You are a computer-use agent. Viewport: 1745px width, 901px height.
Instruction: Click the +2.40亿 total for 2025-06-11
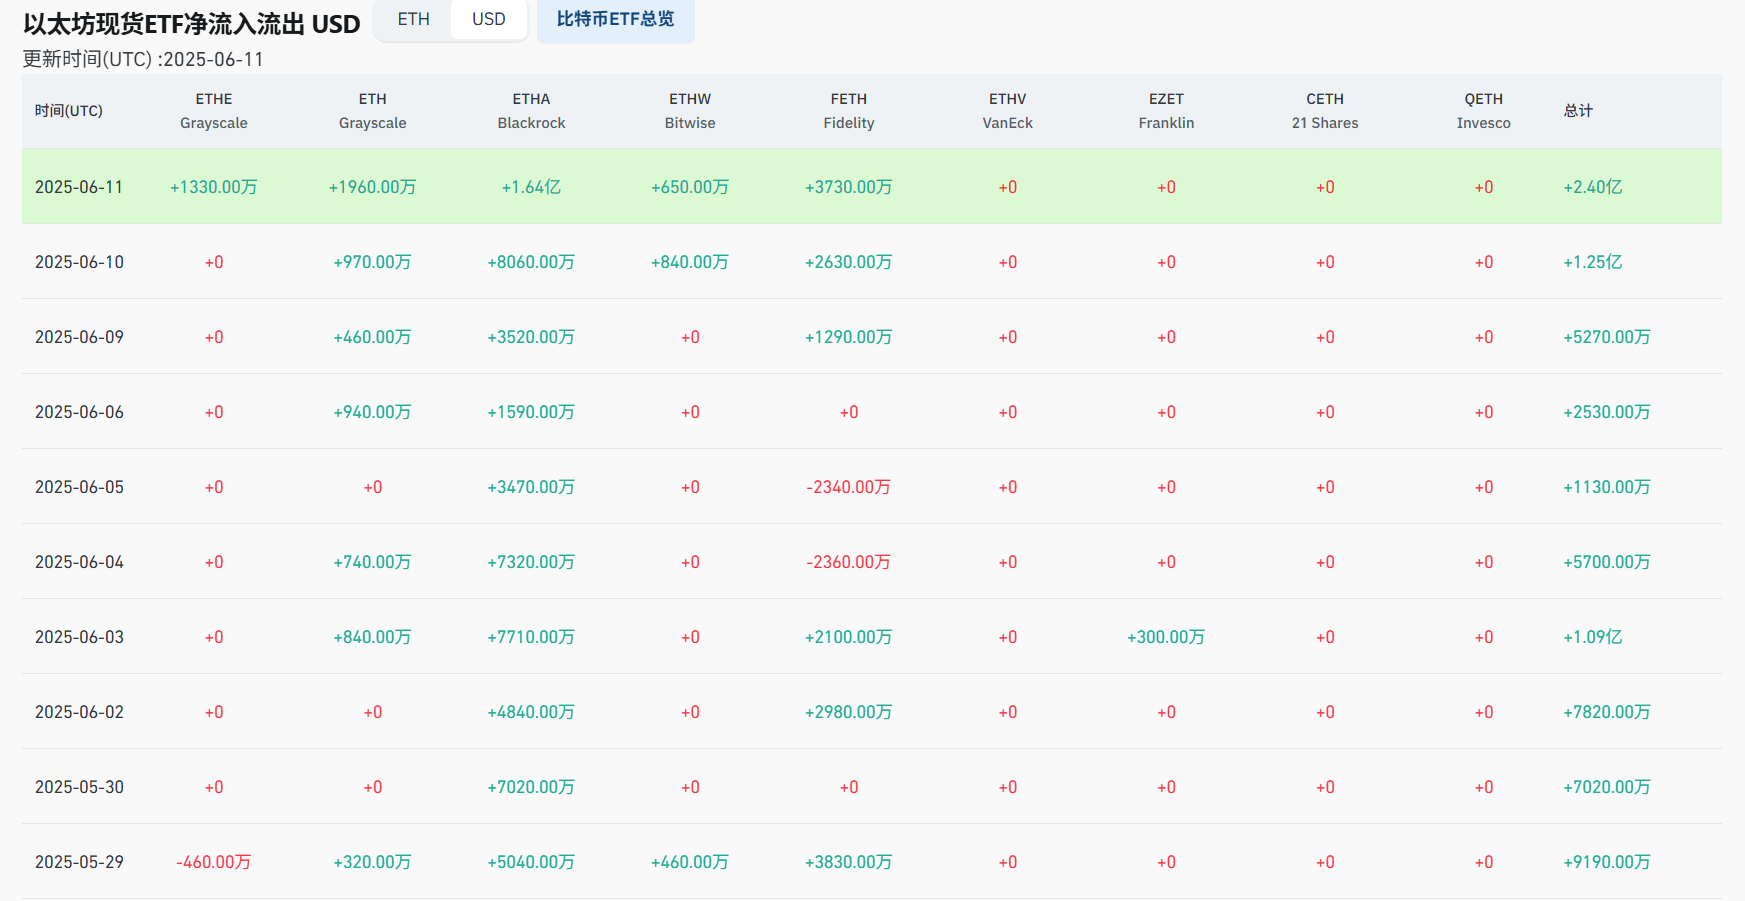(1592, 187)
